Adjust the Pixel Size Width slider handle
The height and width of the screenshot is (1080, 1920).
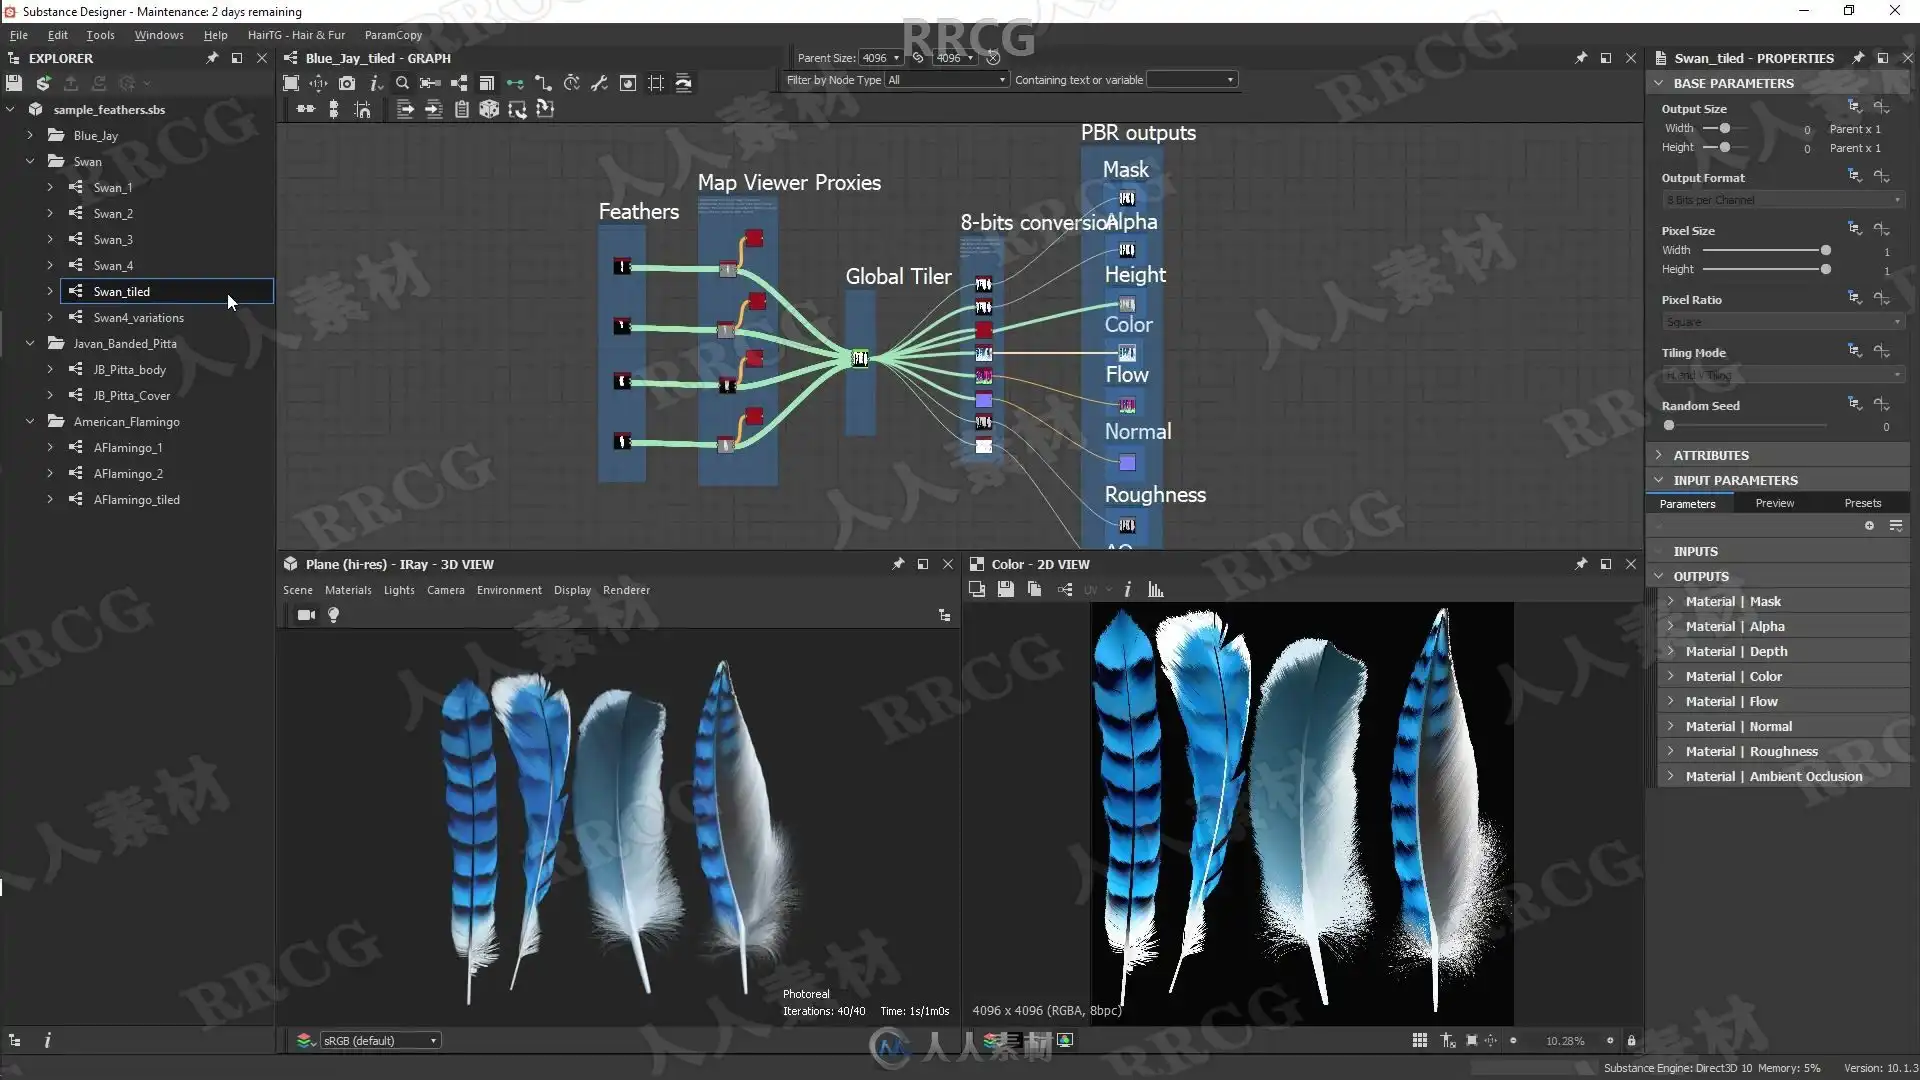tap(1826, 250)
